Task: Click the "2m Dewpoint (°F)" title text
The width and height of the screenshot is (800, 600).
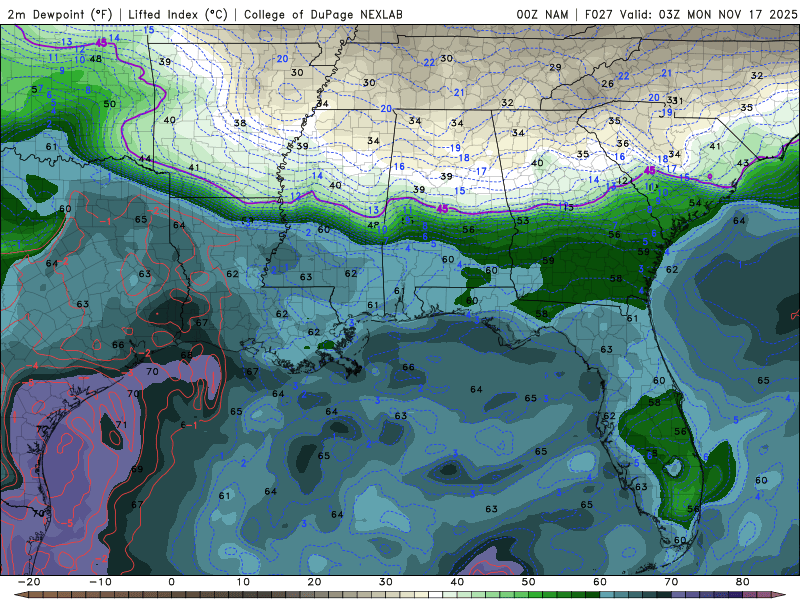Action: tap(59, 14)
